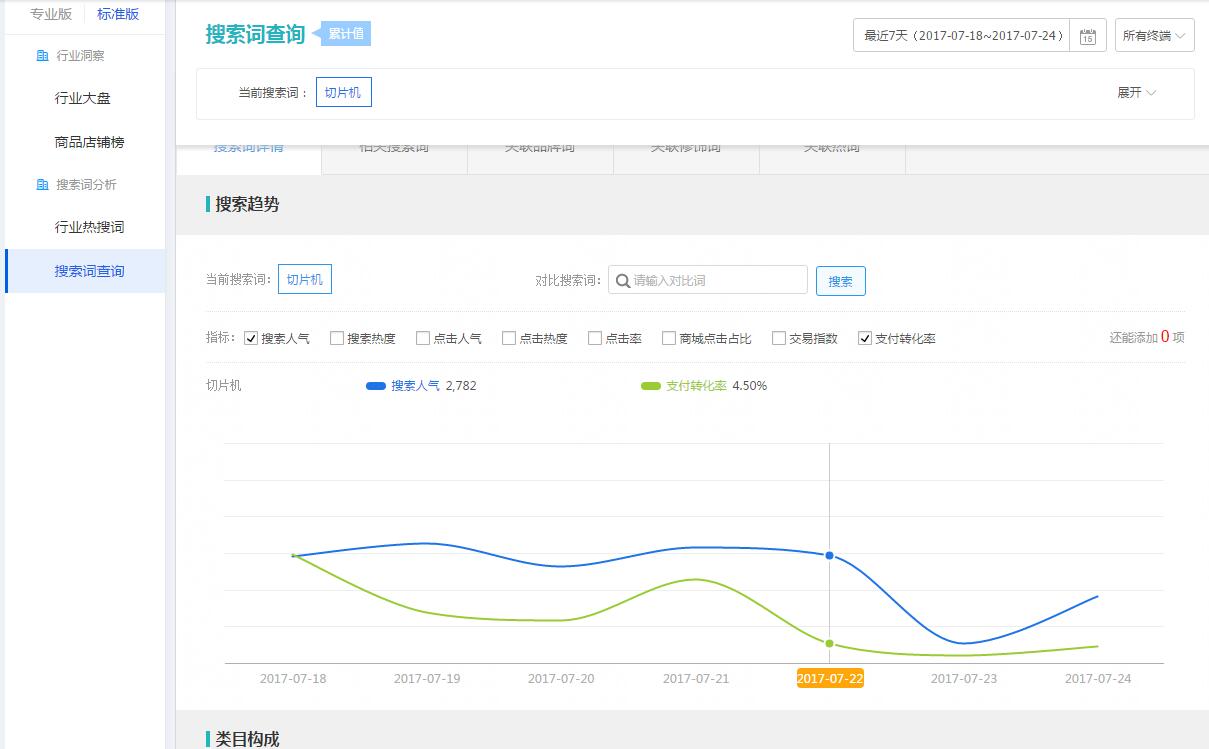Expand the 展开 search term panel

[x=1136, y=93]
